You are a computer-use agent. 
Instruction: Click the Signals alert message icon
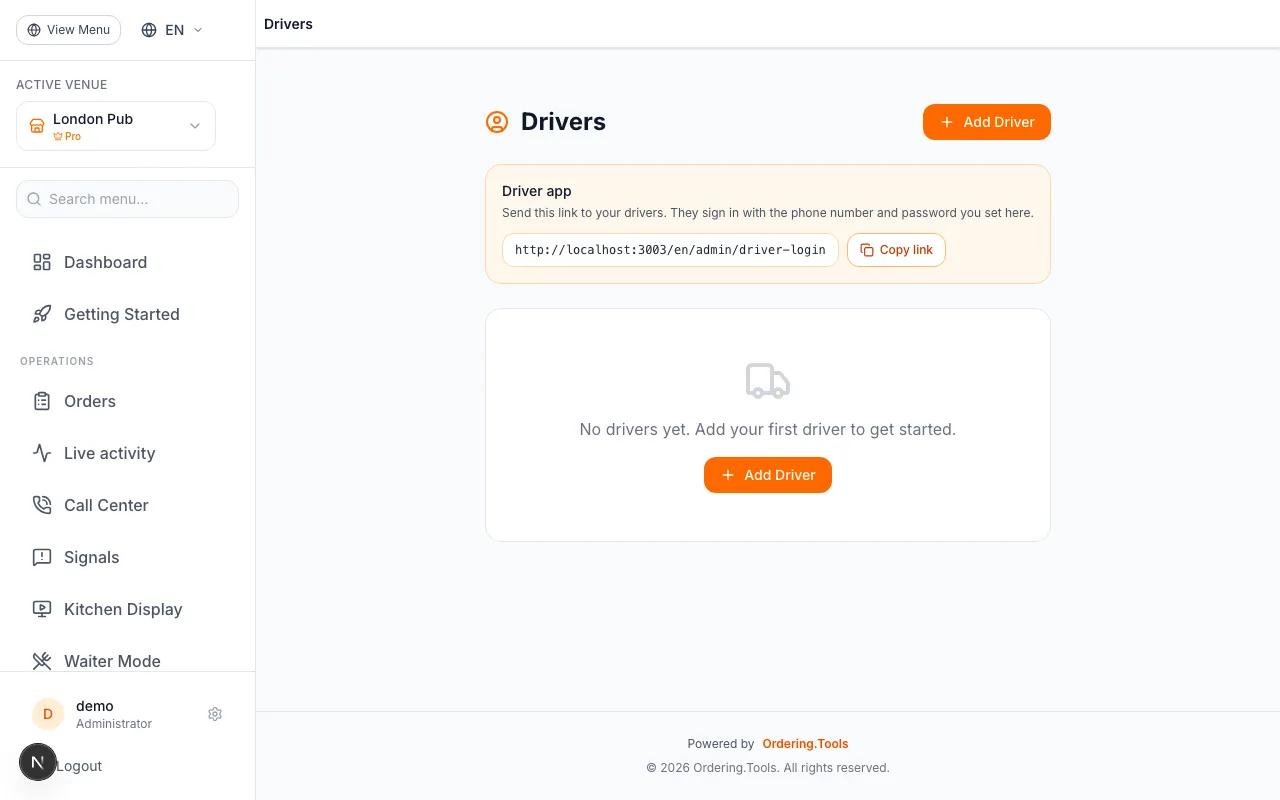coord(42,557)
